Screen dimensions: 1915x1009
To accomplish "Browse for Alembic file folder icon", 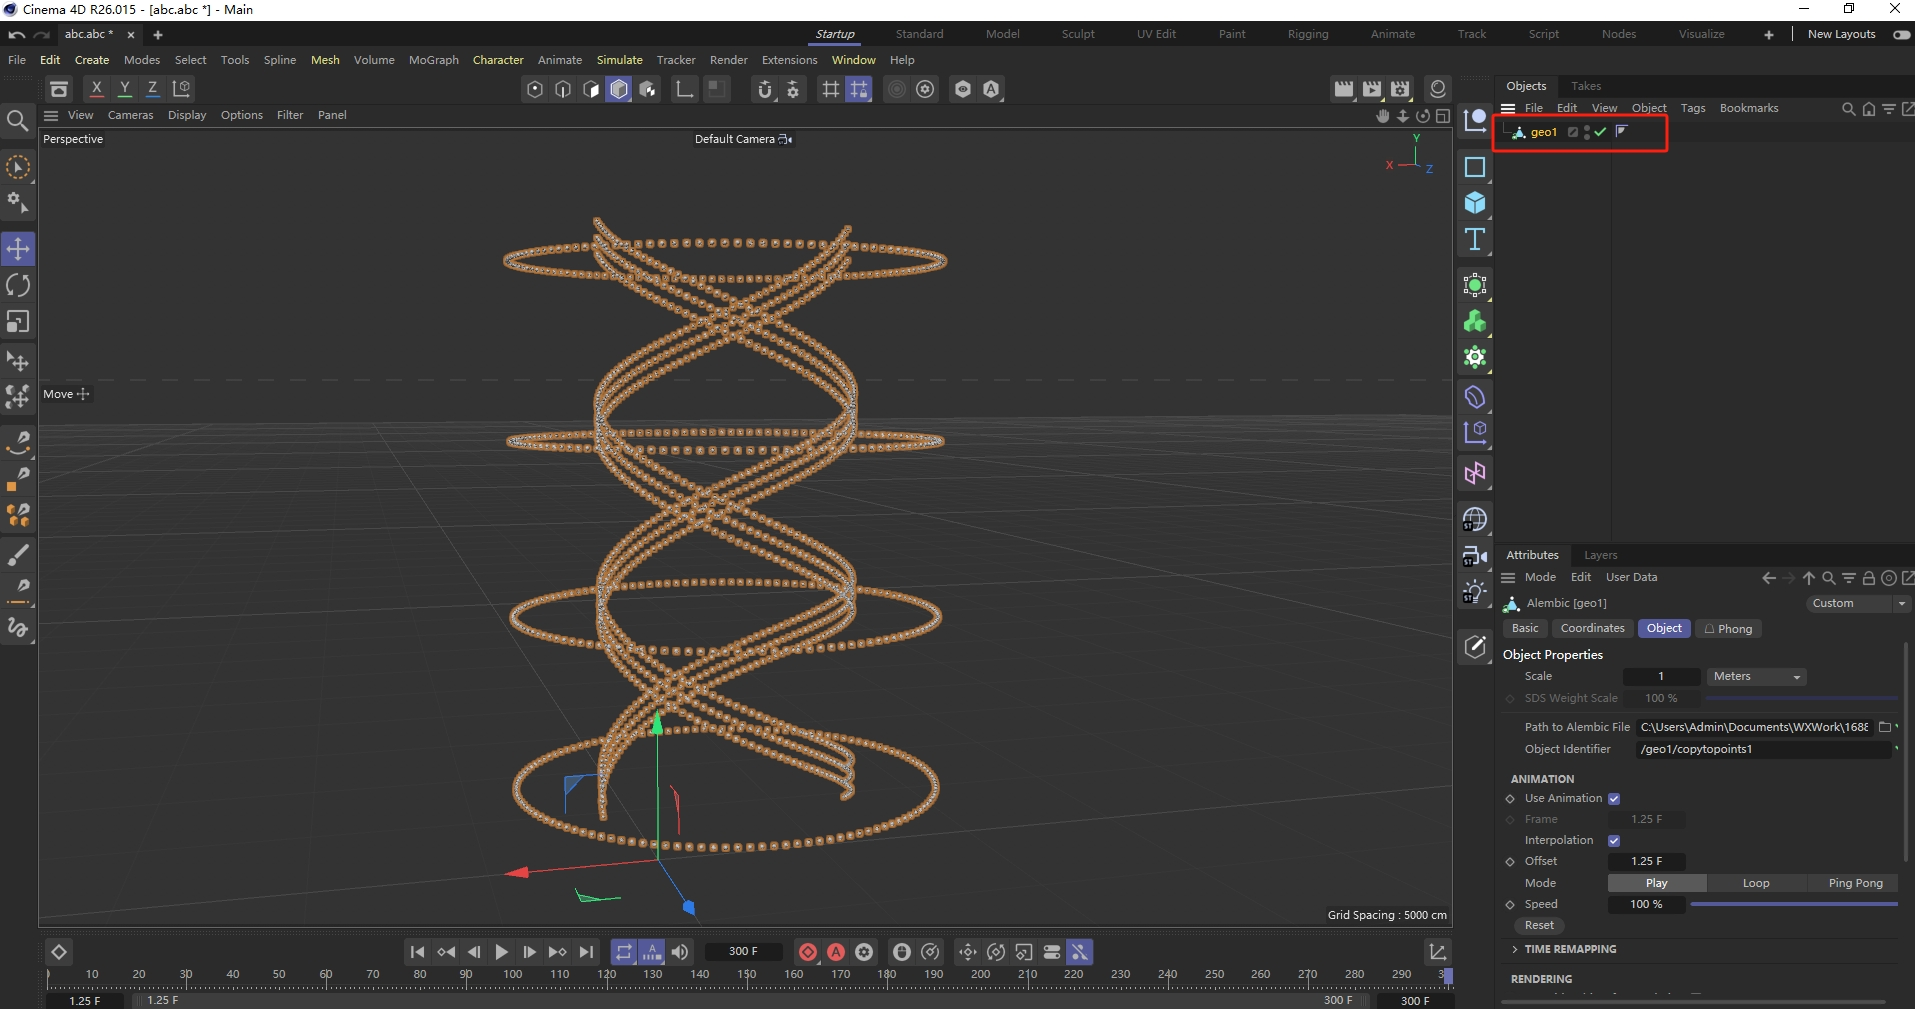I will tap(1885, 728).
